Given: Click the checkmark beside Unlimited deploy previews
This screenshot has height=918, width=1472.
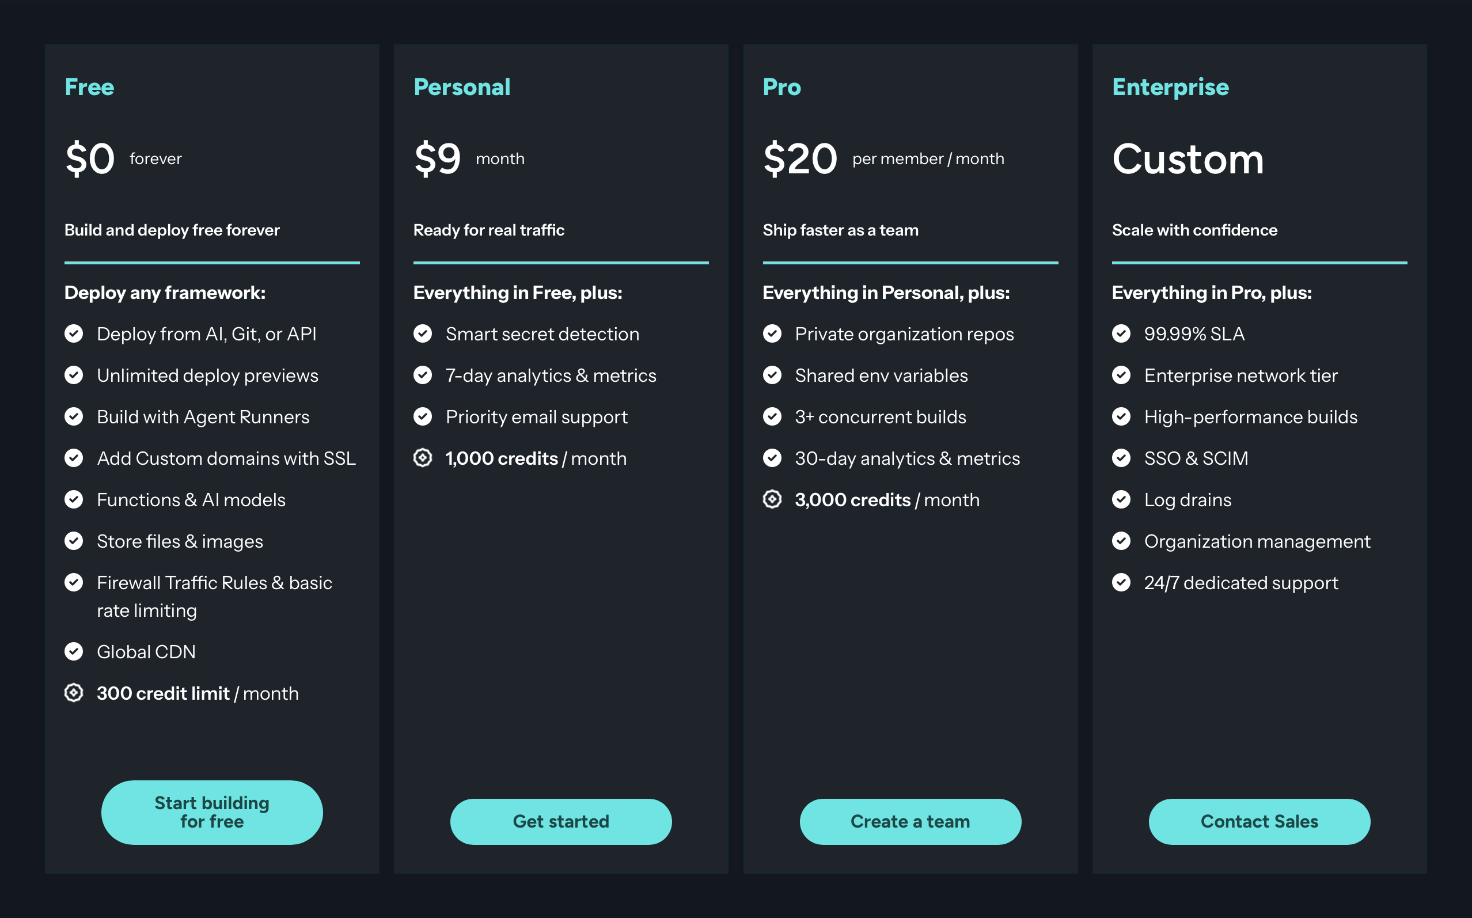Looking at the screenshot, I should 74,375.
